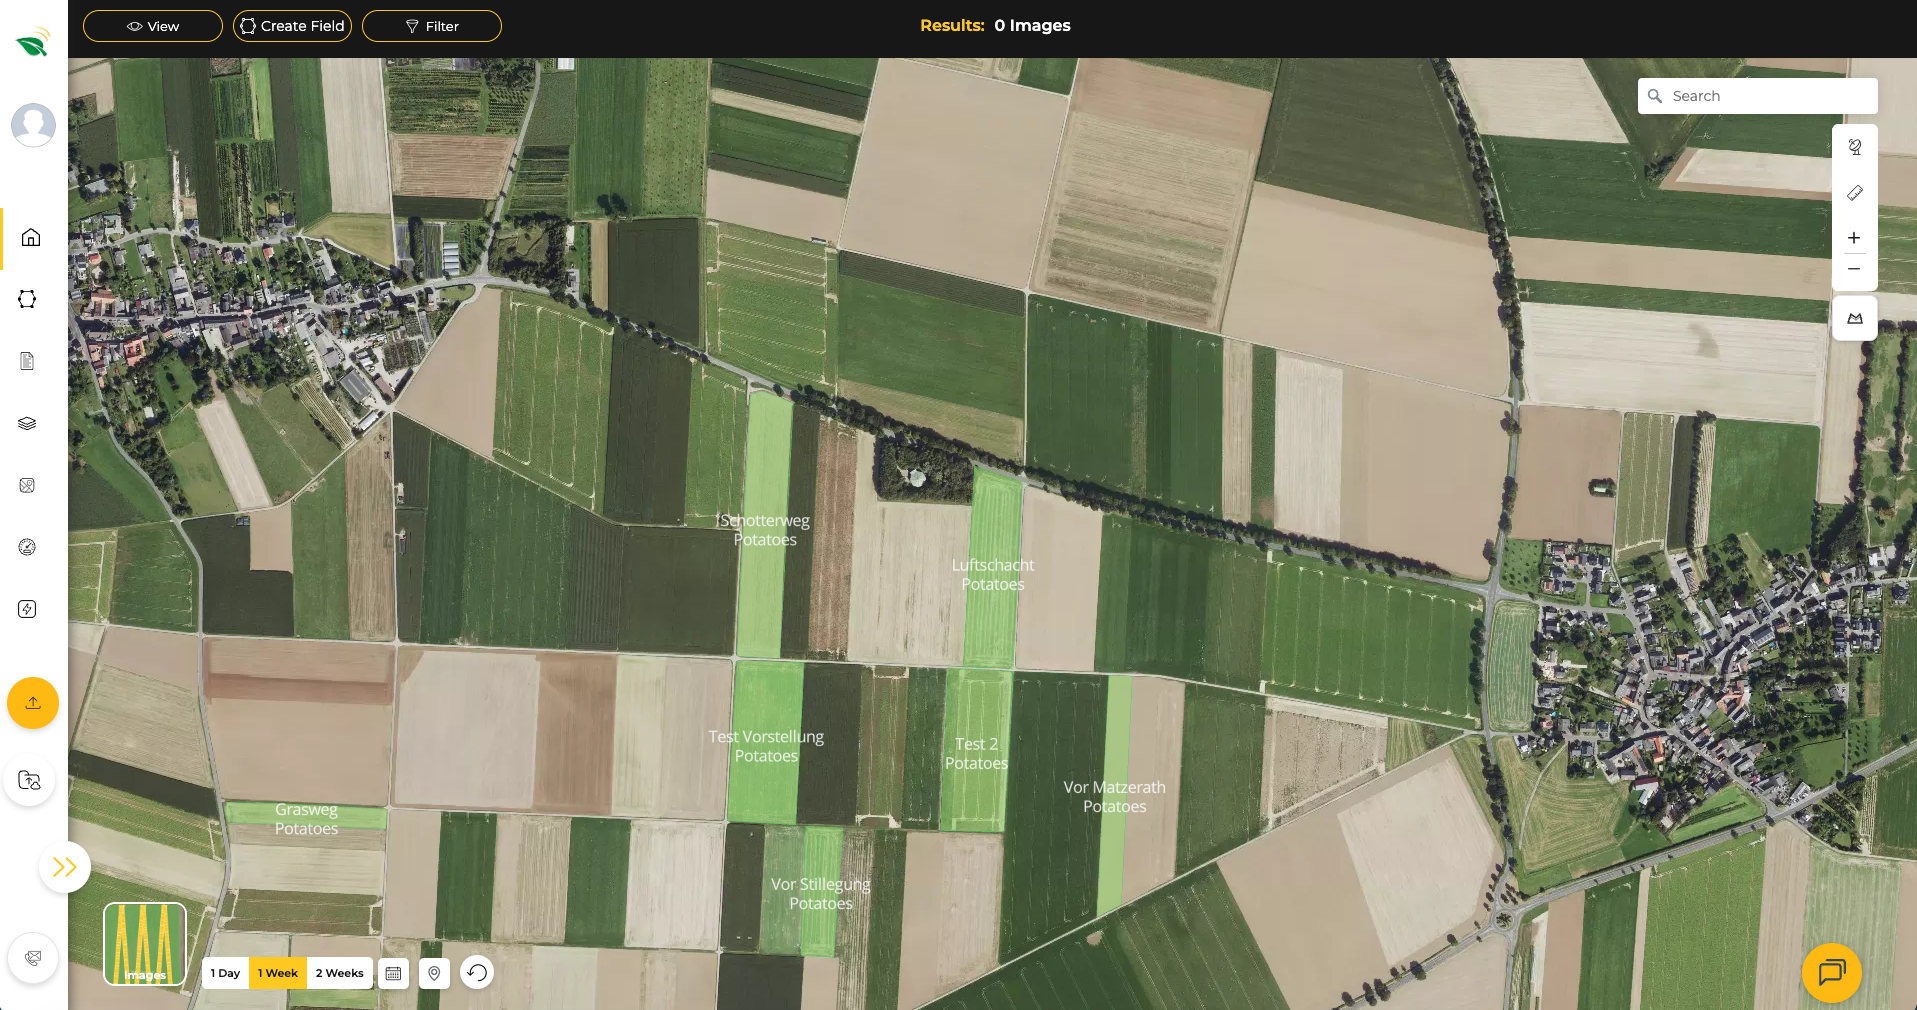Zoom in with the plus button

(1854, 238)
